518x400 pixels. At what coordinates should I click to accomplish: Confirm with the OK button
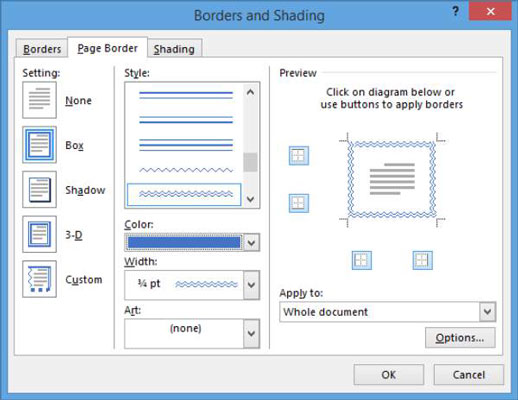[x=389, y=375]
